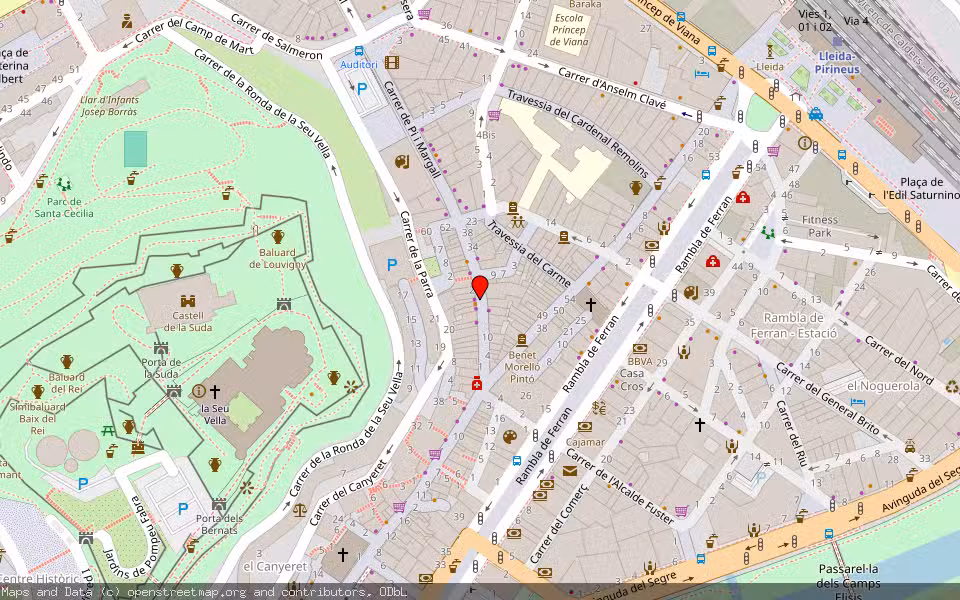Select the post office envelope icon near Carrer del Comerç
The height and width of the screenshot is (600, 960).
pos(569,471)
